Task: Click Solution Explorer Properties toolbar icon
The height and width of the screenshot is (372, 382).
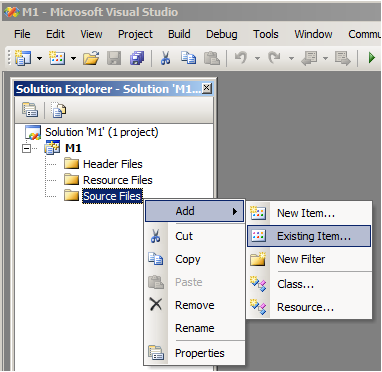Action: point(30,110)
